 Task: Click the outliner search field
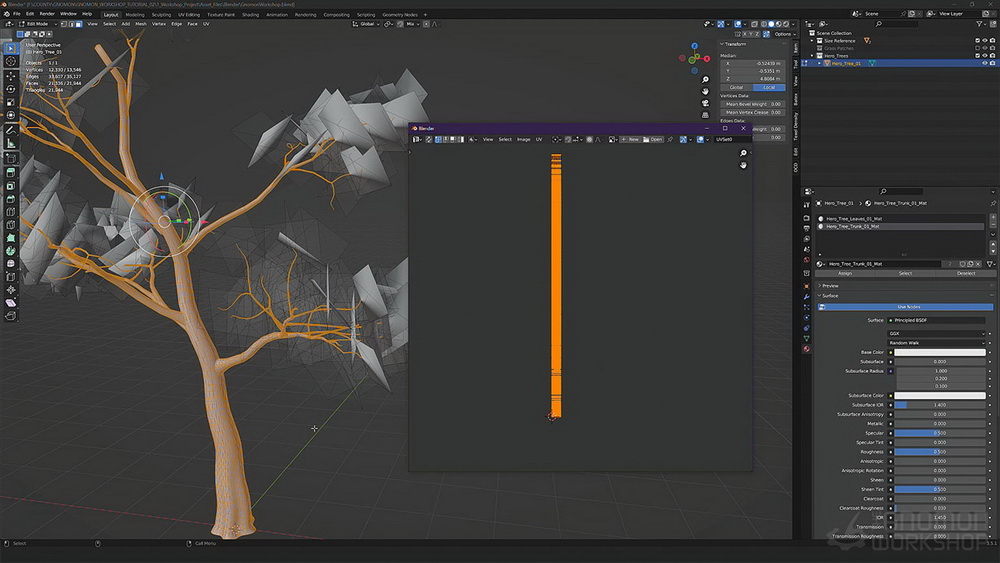[896, 24]
